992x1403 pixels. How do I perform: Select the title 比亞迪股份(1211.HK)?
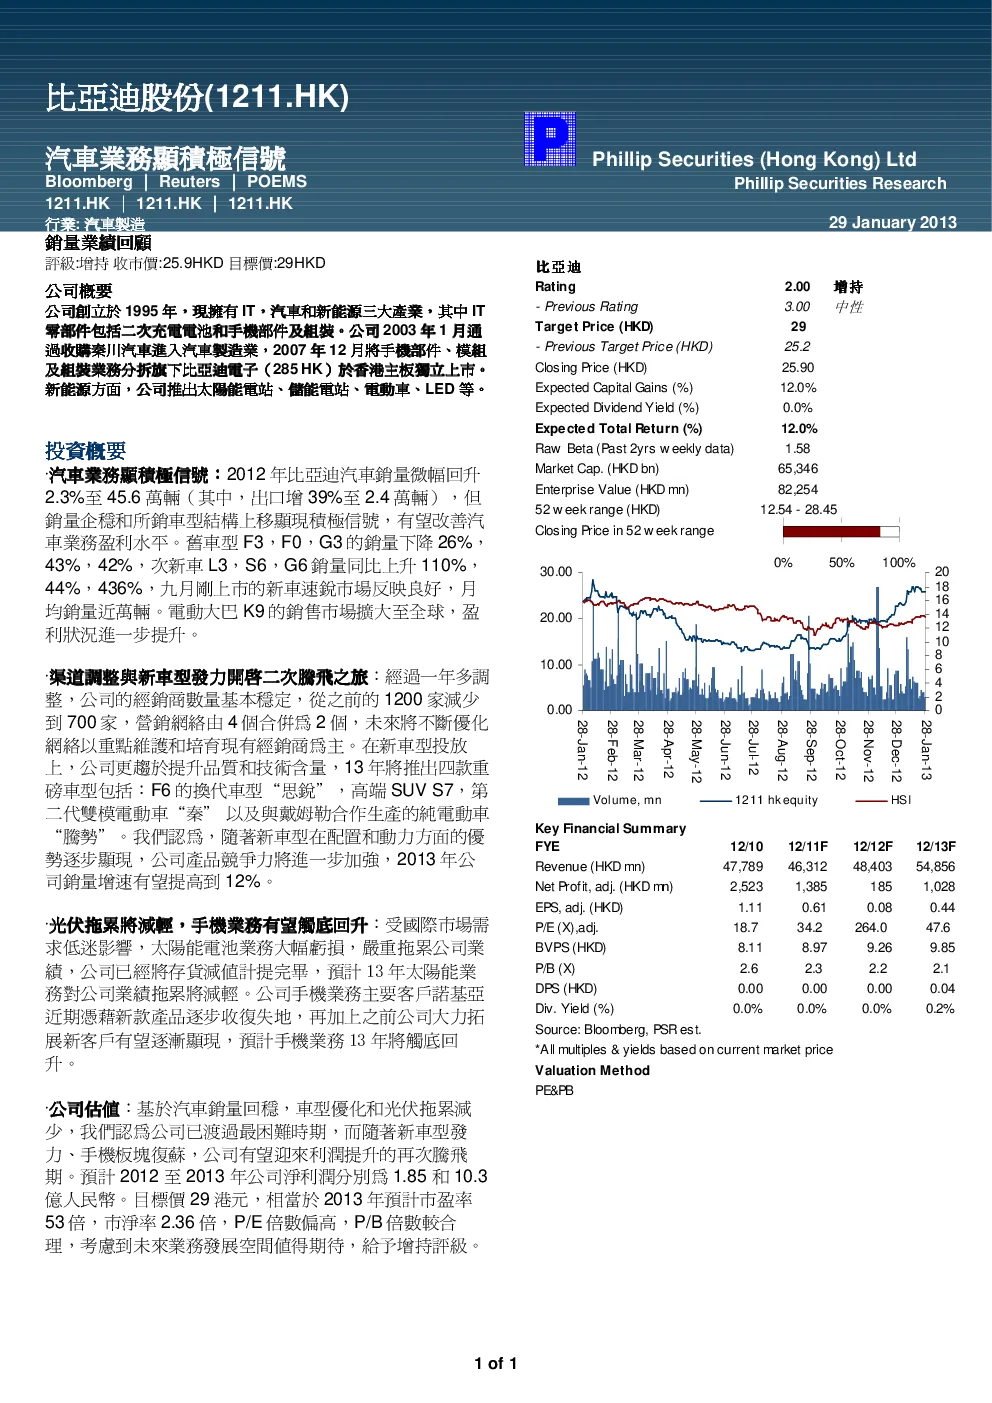click(197, 97)
